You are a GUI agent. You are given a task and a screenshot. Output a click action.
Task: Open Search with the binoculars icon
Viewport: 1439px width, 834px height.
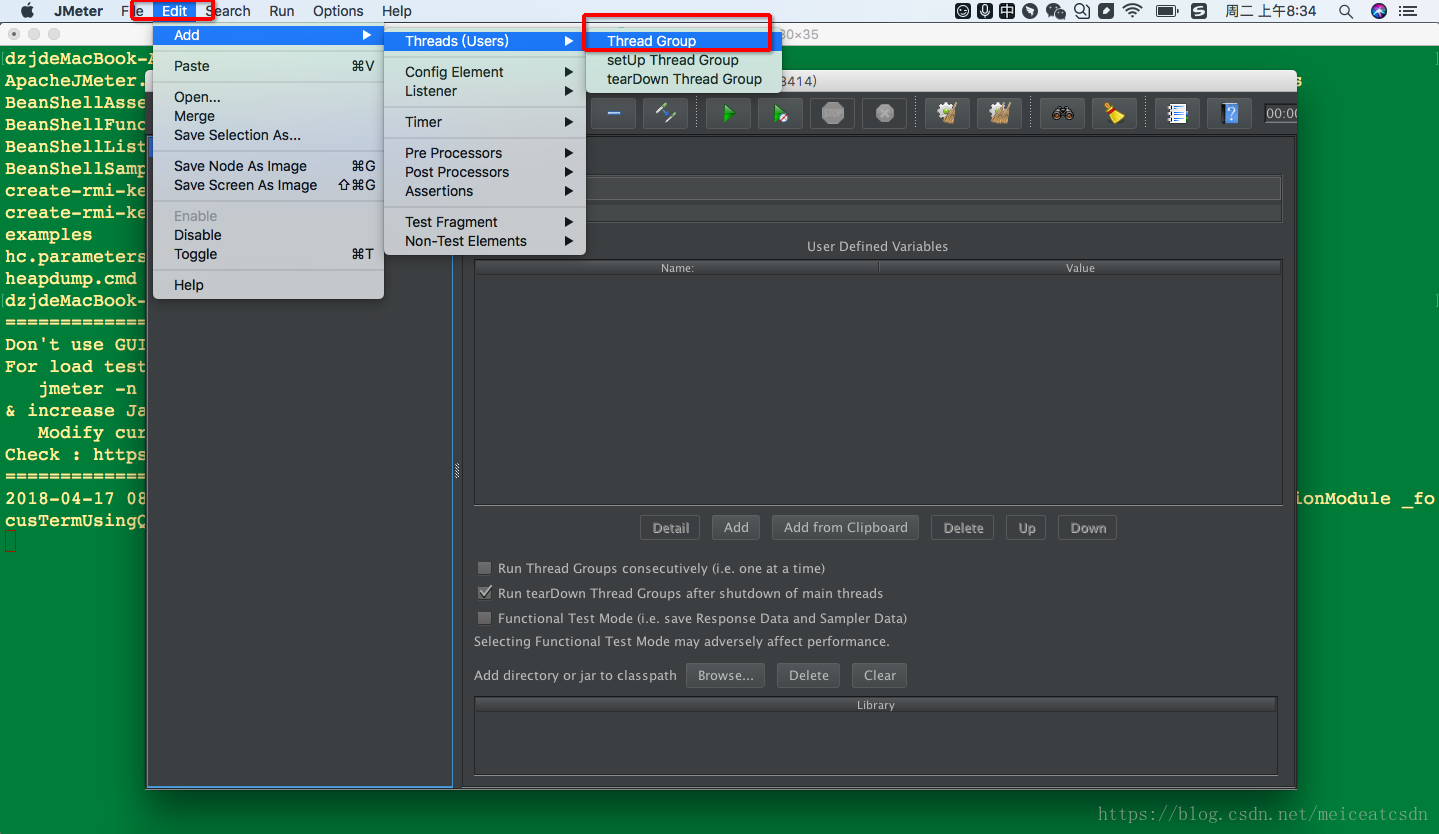point(1062,113)
